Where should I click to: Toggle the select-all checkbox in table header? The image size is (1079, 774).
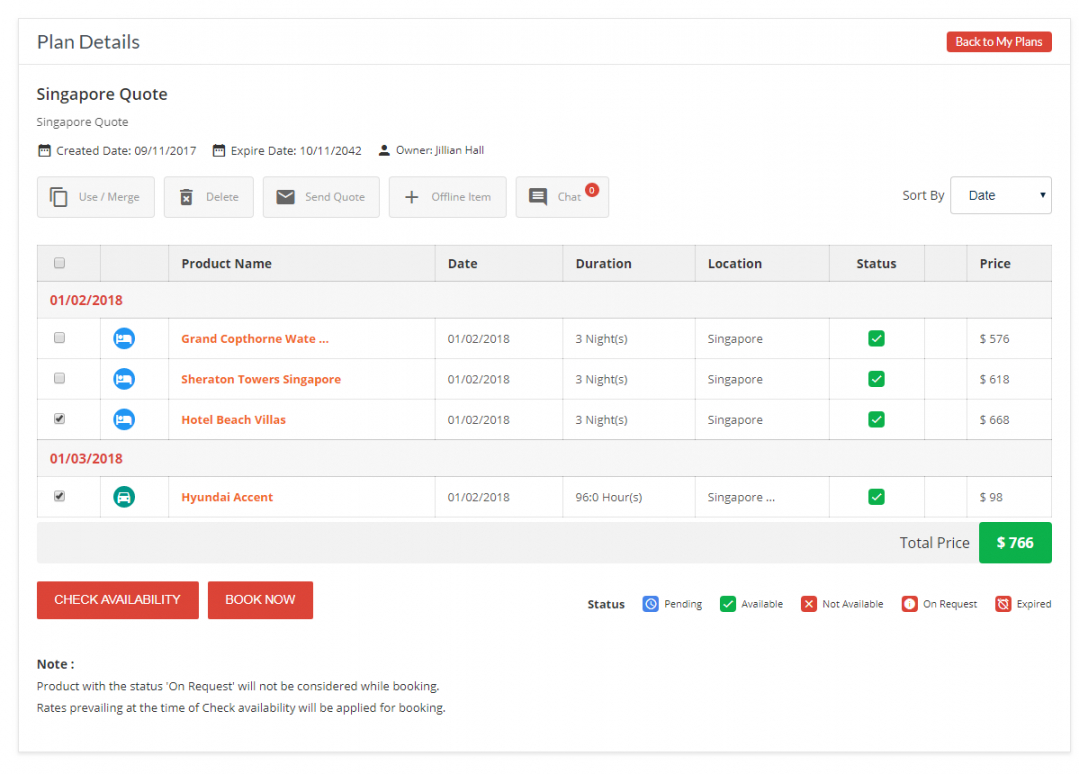click(59, 263)
